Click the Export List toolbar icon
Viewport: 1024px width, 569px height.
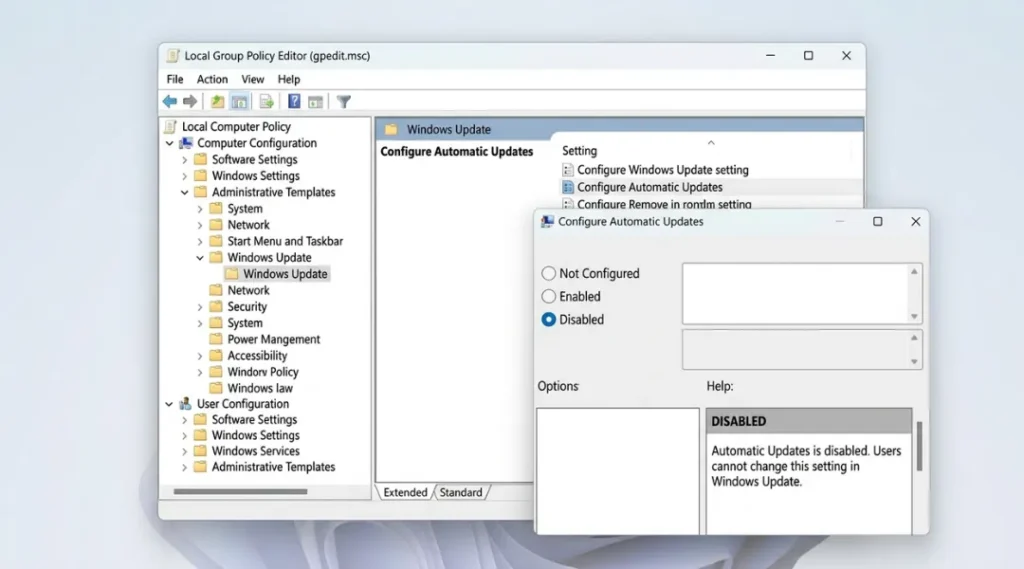point(266,101)
